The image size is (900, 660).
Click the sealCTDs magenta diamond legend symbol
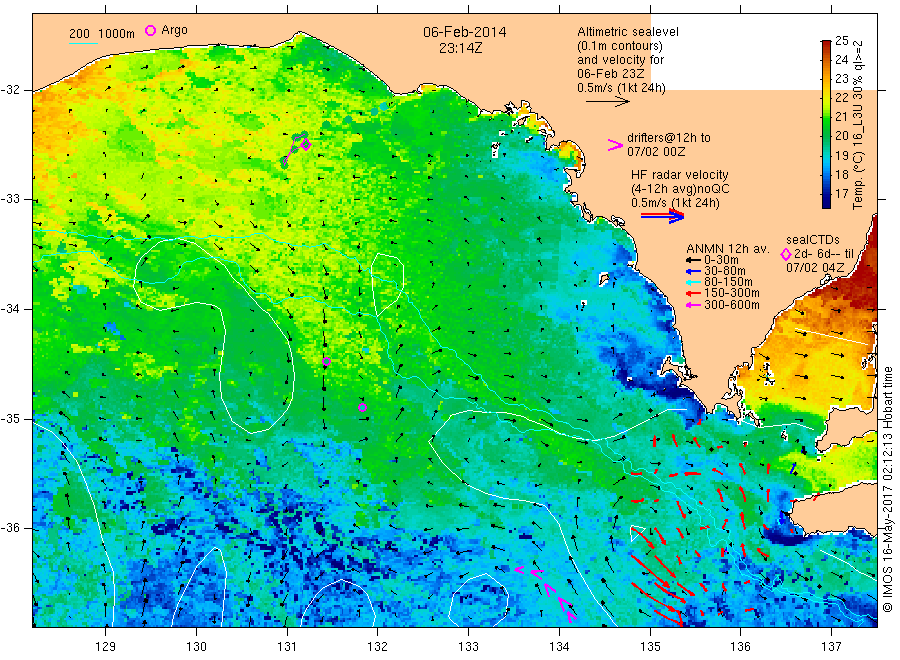pos(786,254)
